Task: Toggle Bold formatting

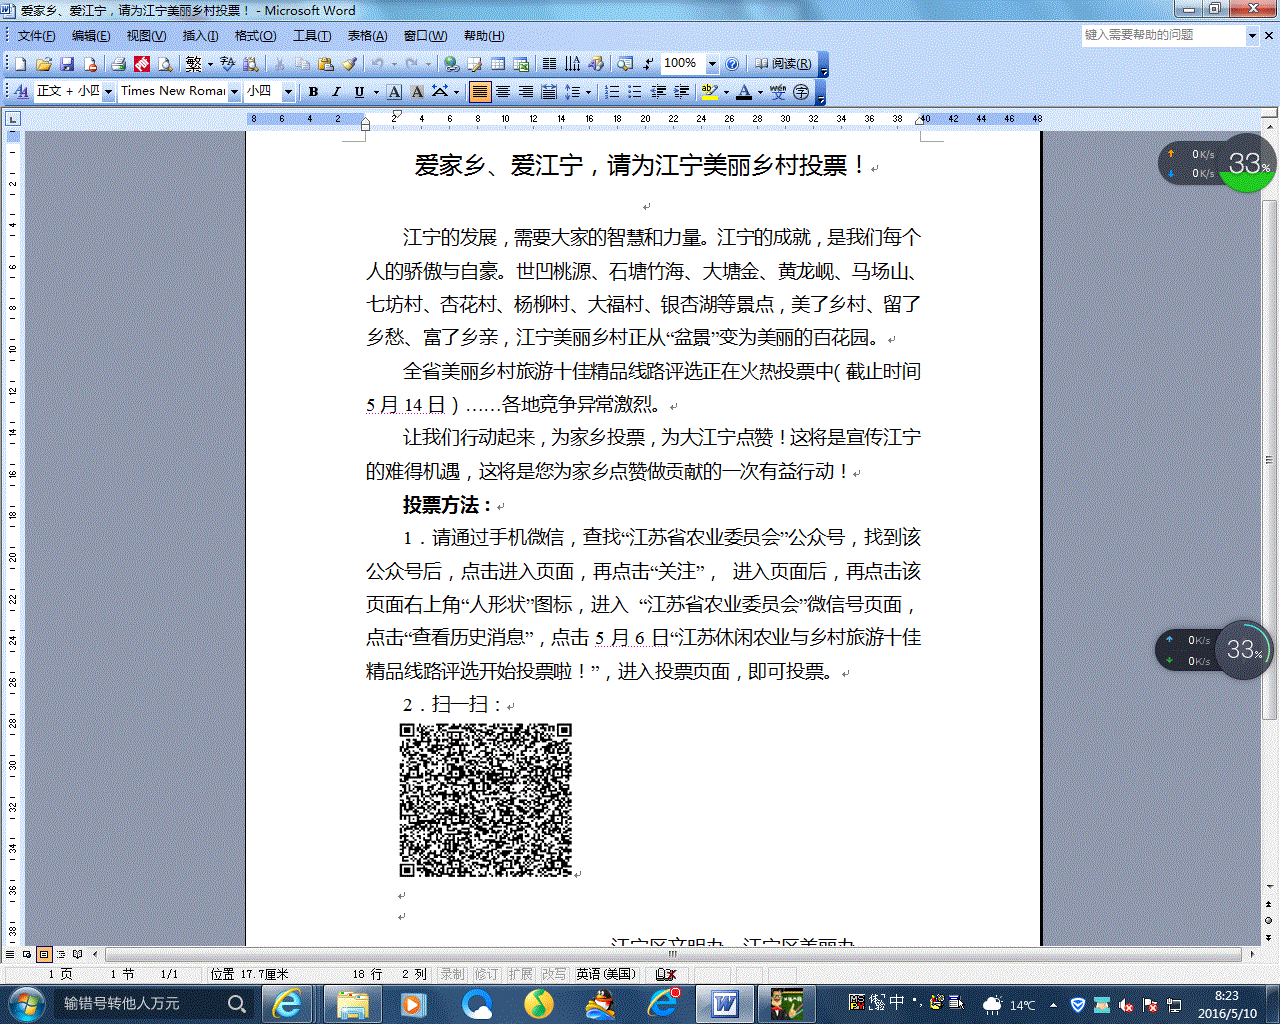Action: 313,91
